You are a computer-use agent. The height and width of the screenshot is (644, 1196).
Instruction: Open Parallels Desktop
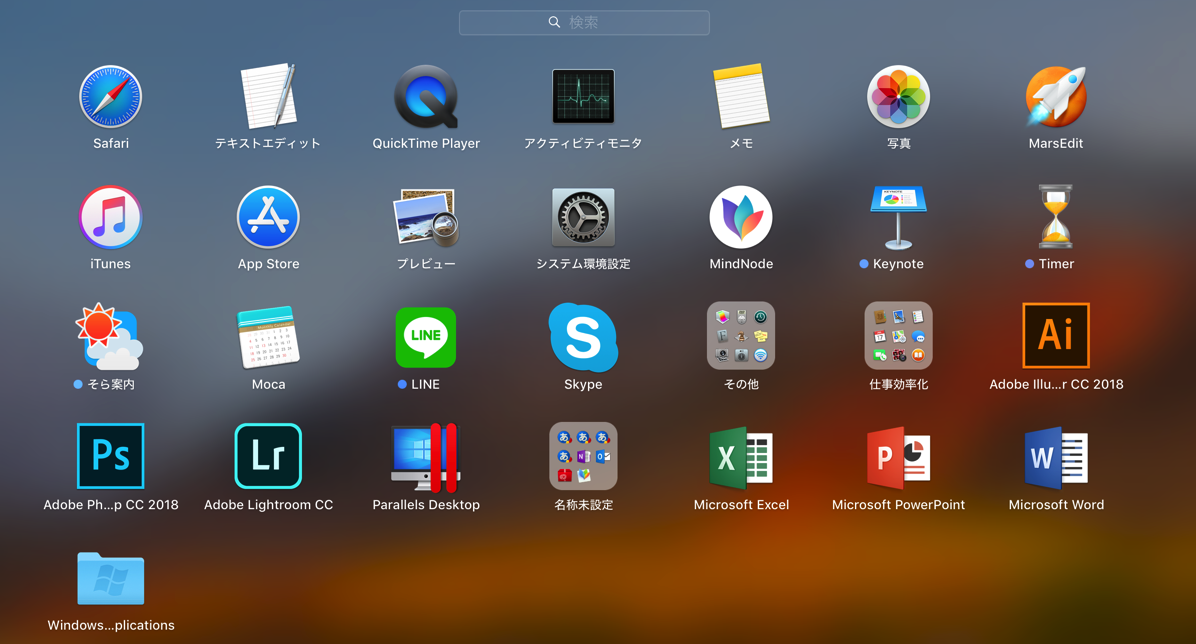[426, 457]
